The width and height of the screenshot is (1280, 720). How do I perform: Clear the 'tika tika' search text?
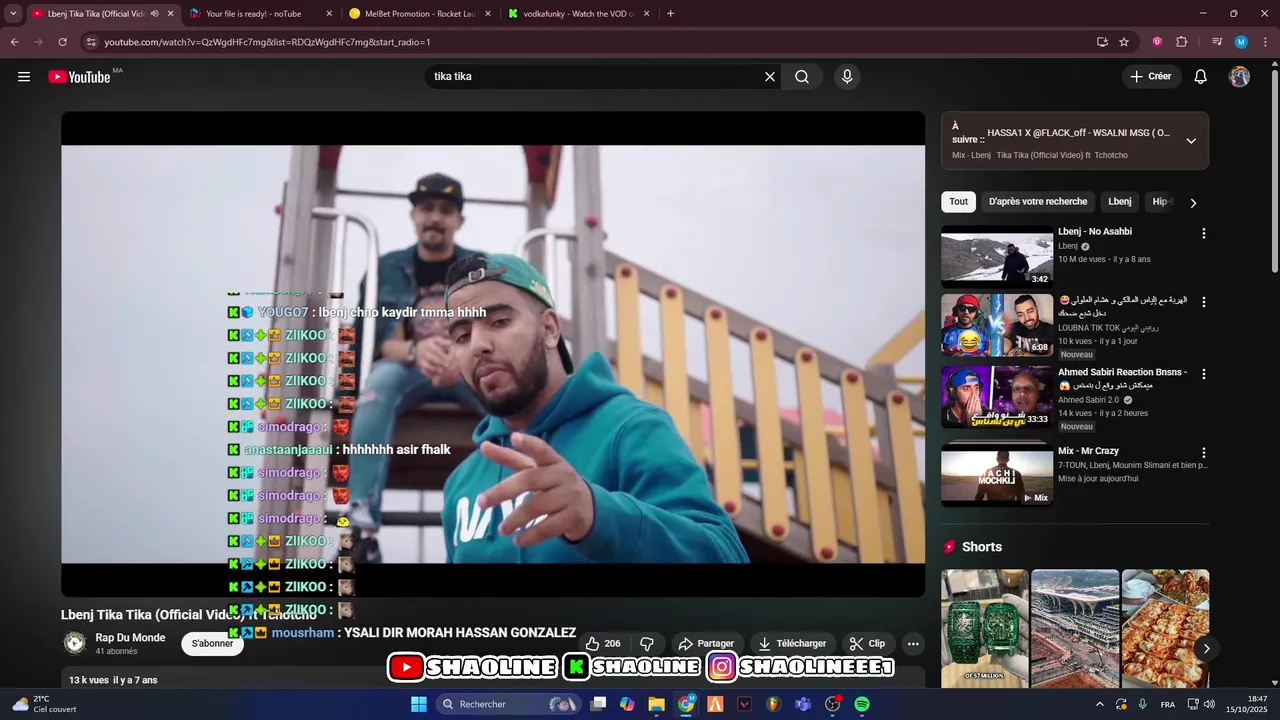(x=770, y=77)
